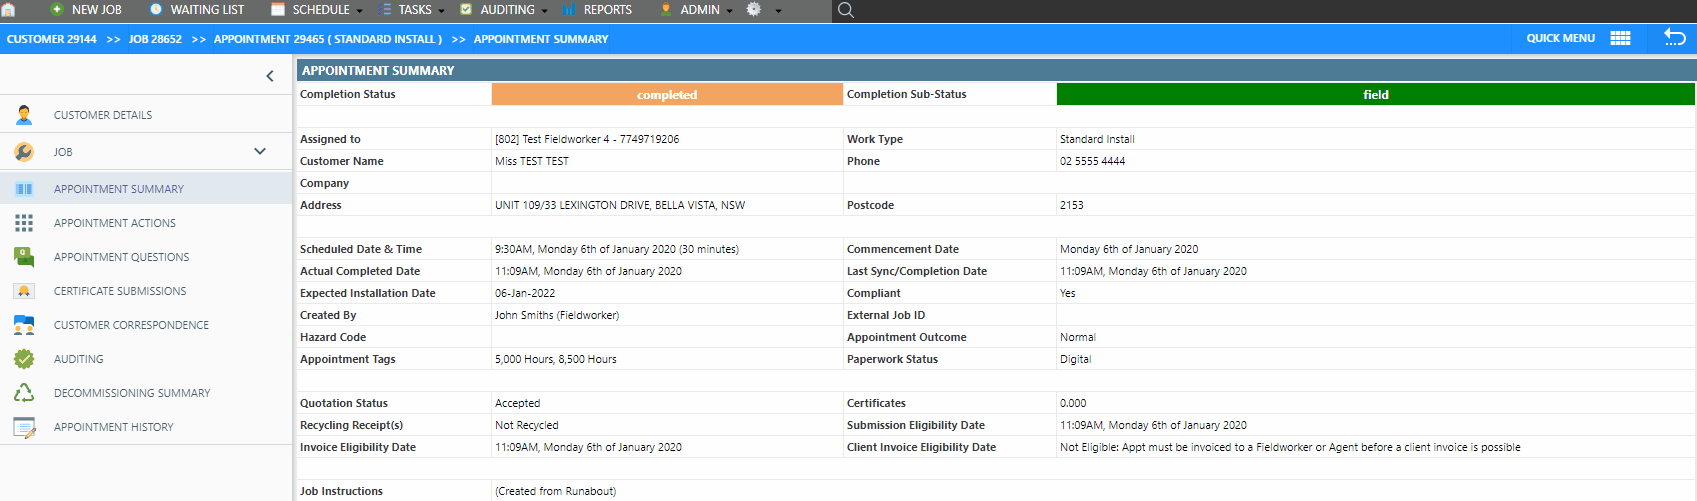1697x501 pixels.
Task: Open the settings gear icon
Action: coord(754,10)
